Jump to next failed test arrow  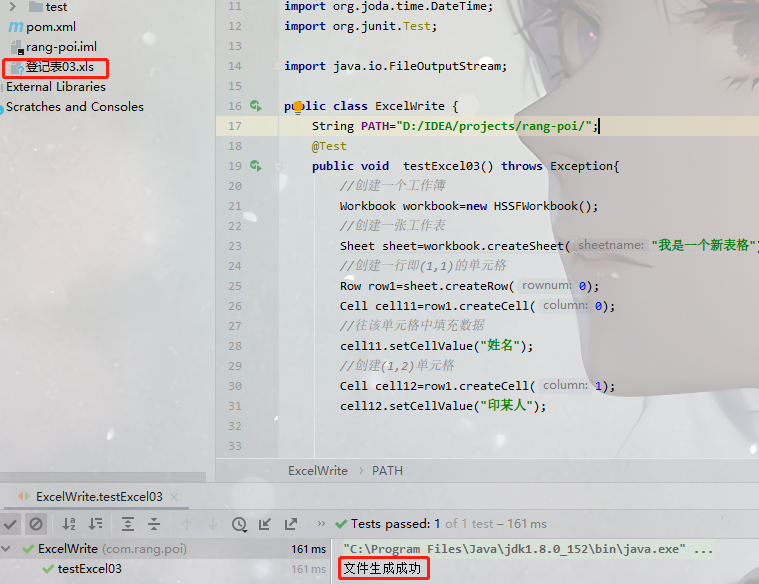point(213,524)
